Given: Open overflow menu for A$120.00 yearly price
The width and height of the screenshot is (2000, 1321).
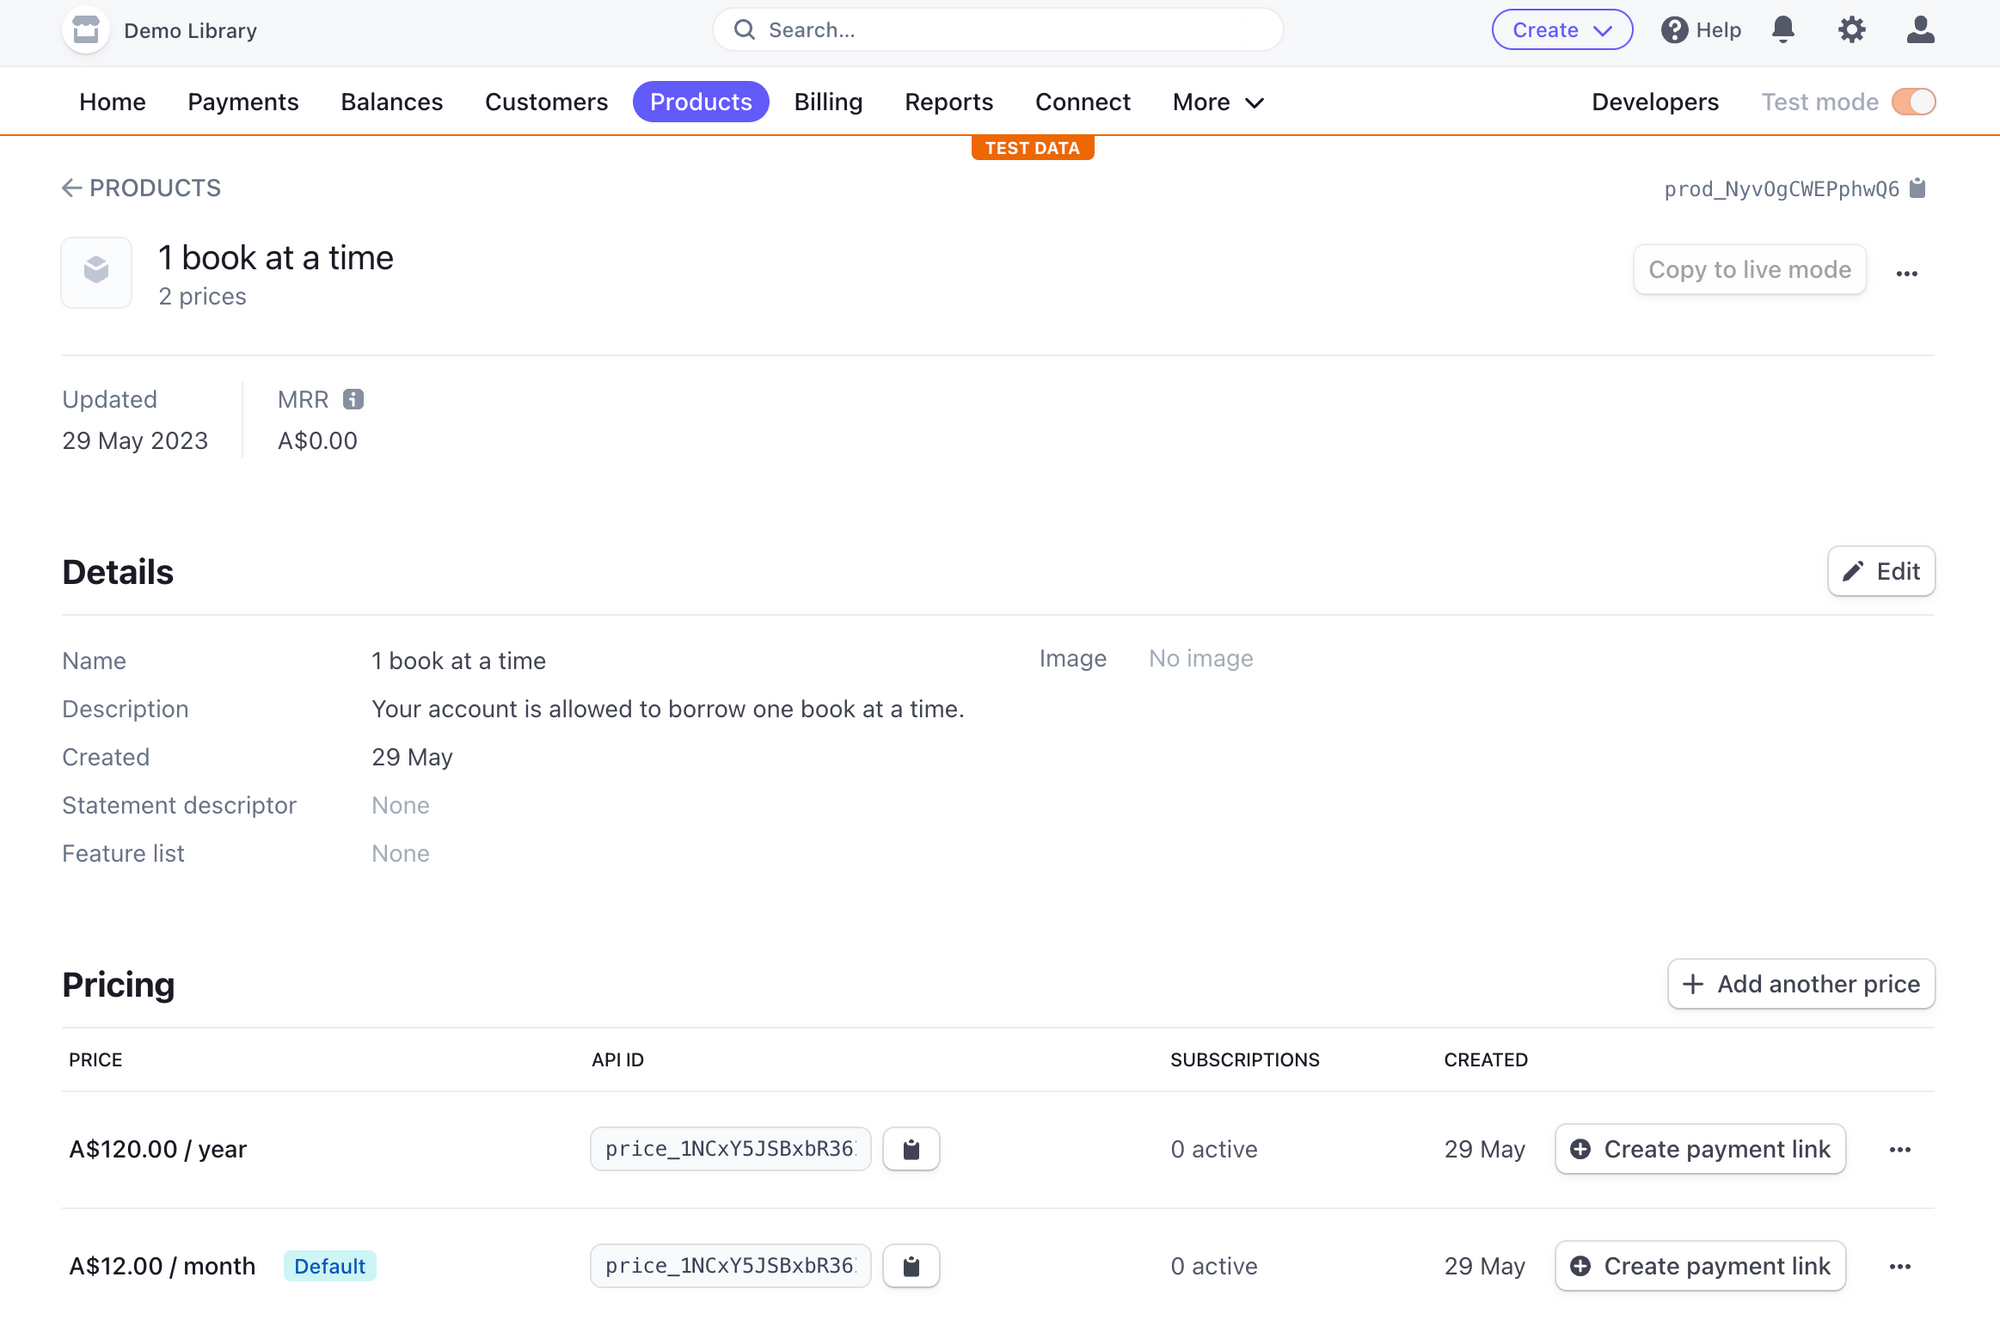Looking at the screenshot, I should pos(1900,1149).
